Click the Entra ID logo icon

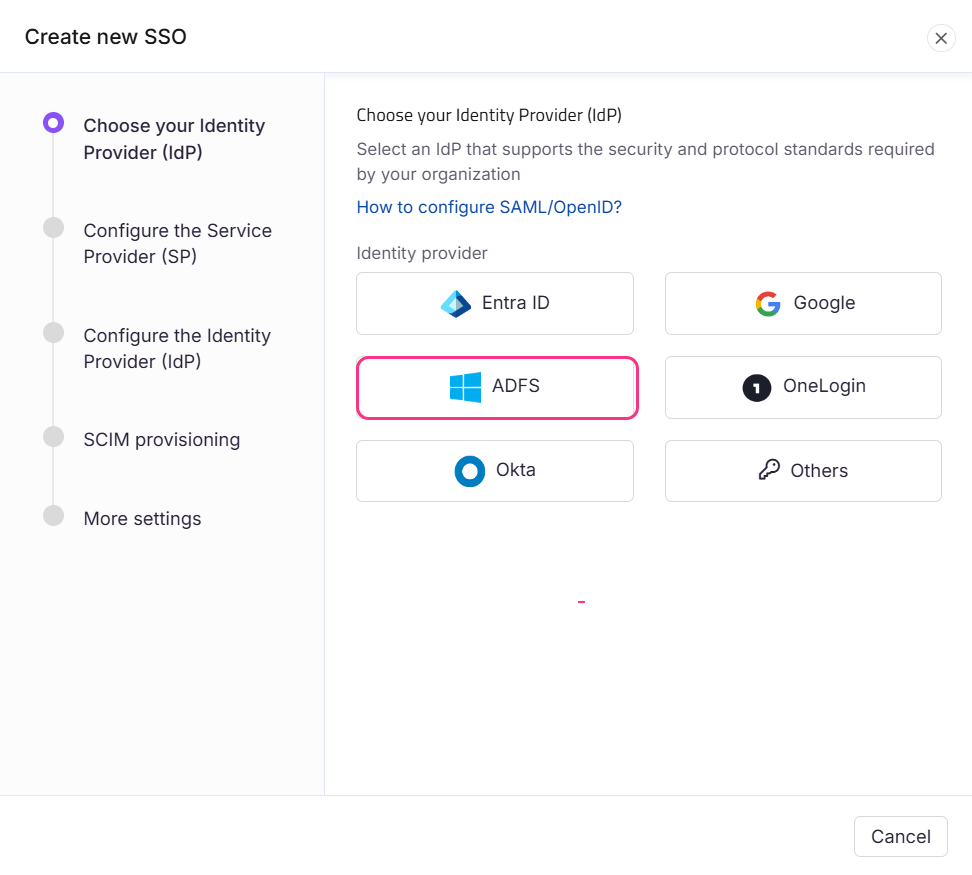click(x=456, y=304)
